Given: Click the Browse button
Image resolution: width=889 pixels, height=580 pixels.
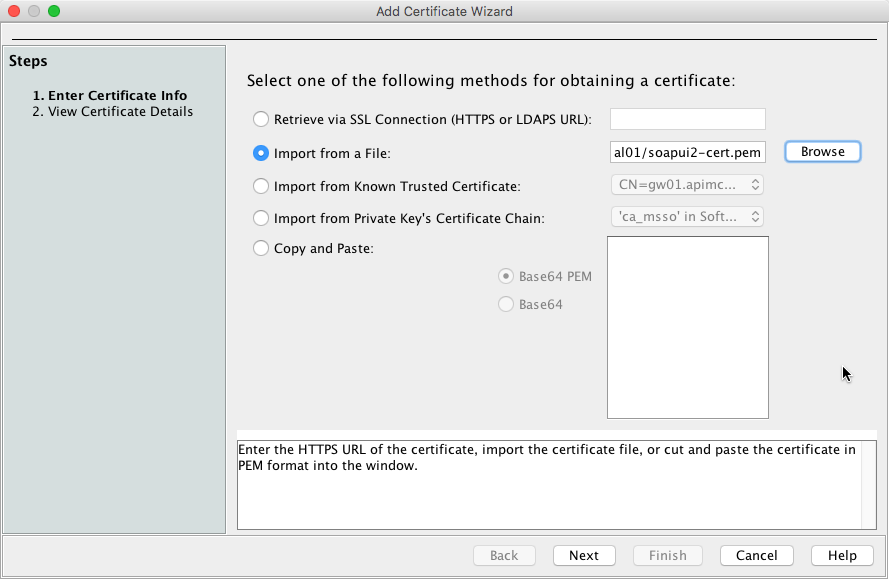Looking at the screenshot, I should [822, 152].
